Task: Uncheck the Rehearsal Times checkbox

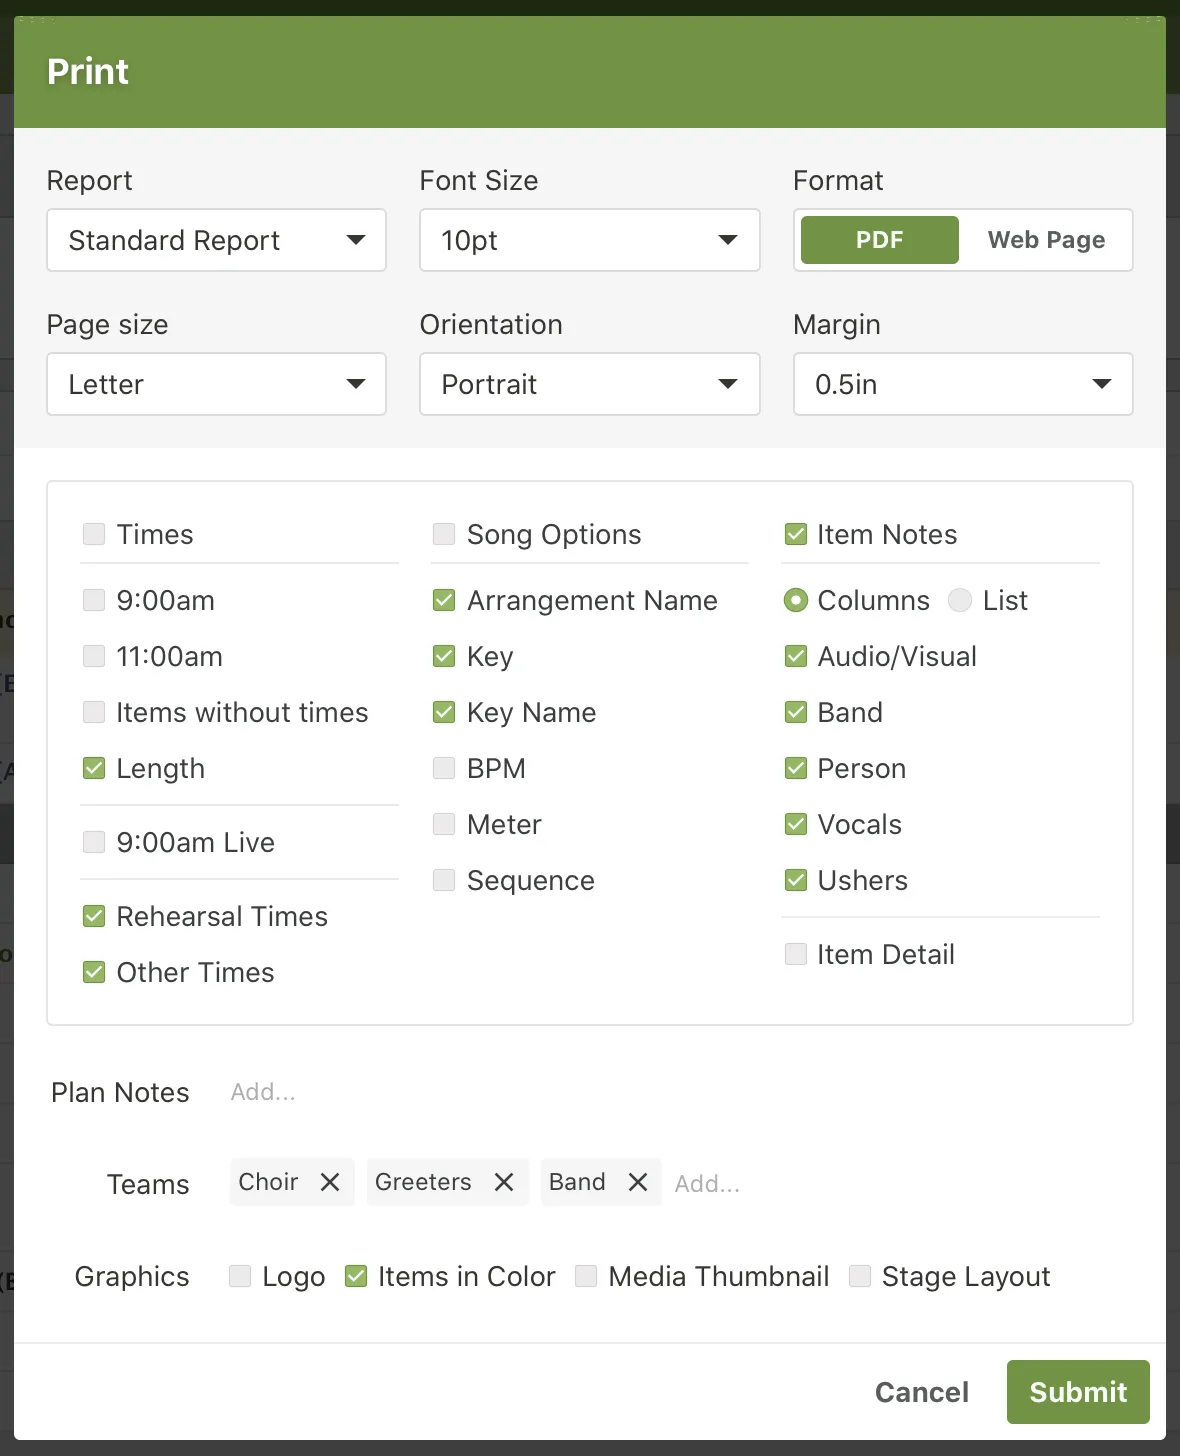Action: [94, 916]
